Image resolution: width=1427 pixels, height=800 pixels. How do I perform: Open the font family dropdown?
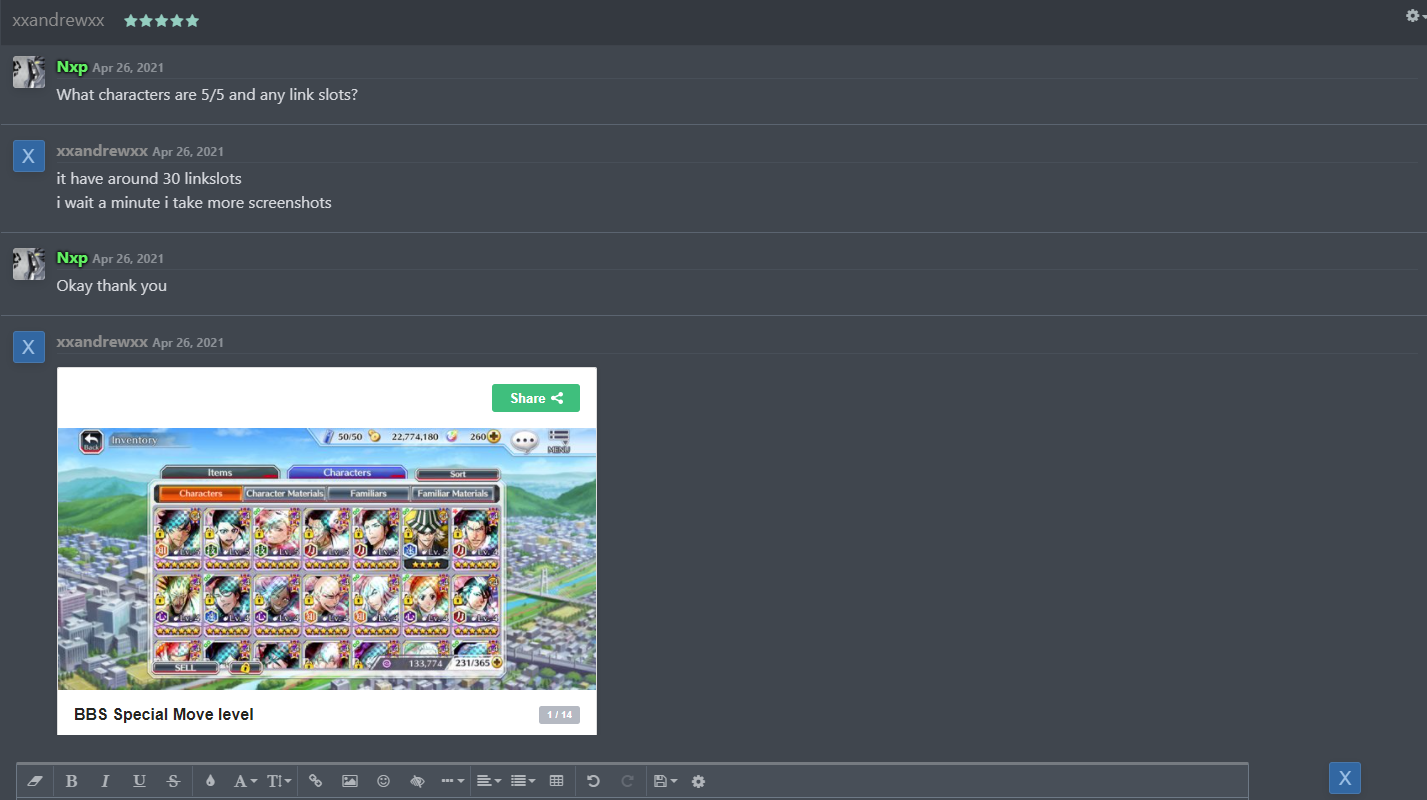245,781
